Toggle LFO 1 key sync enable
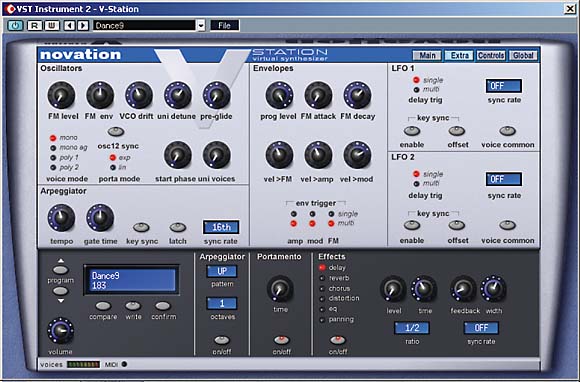 tap(412, 131)
